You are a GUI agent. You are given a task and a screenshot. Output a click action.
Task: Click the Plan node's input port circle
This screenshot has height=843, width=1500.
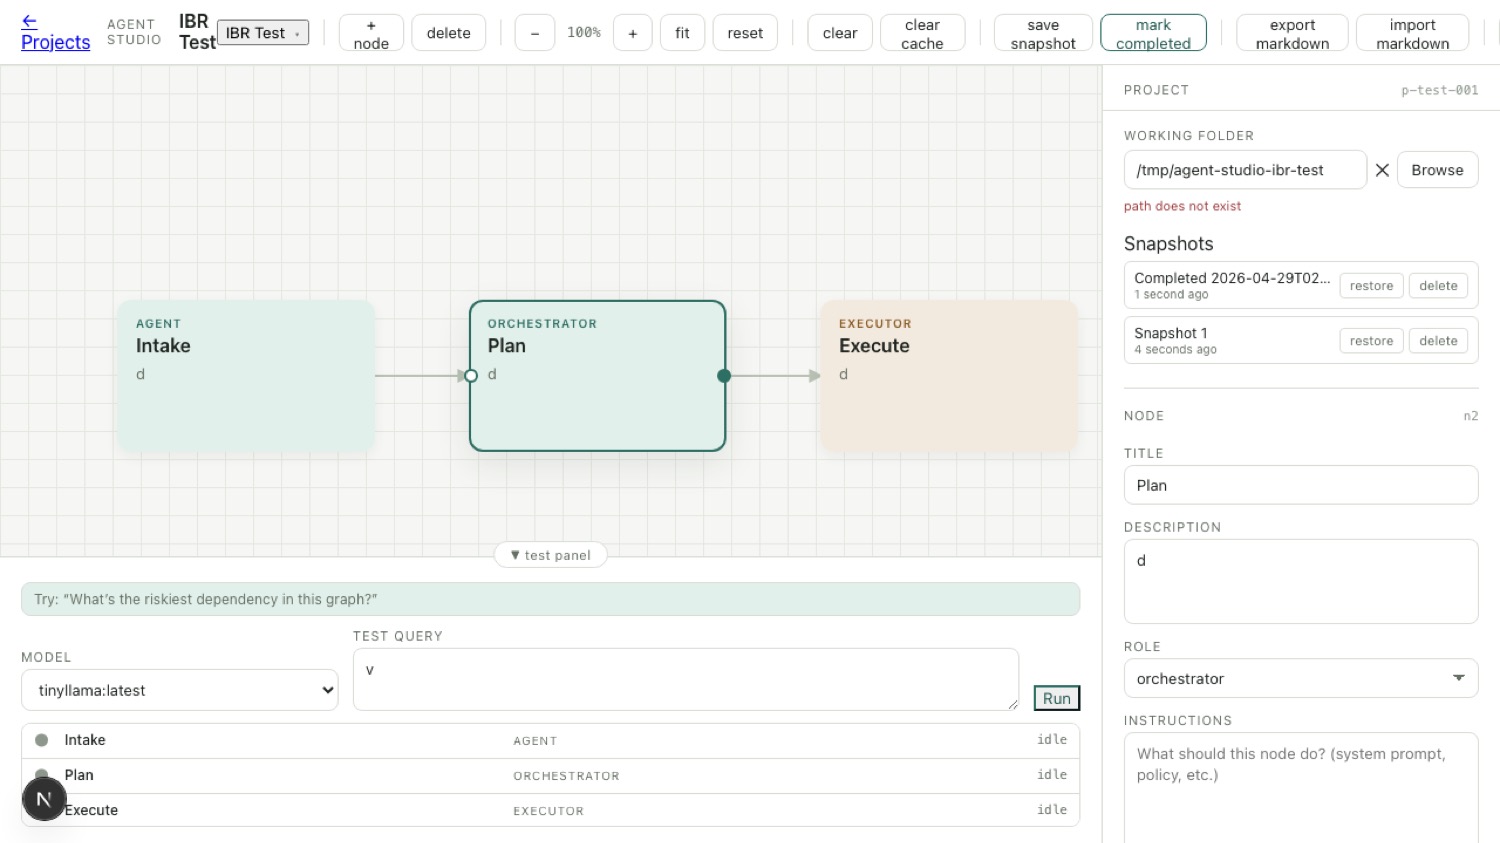pos(471,376)
